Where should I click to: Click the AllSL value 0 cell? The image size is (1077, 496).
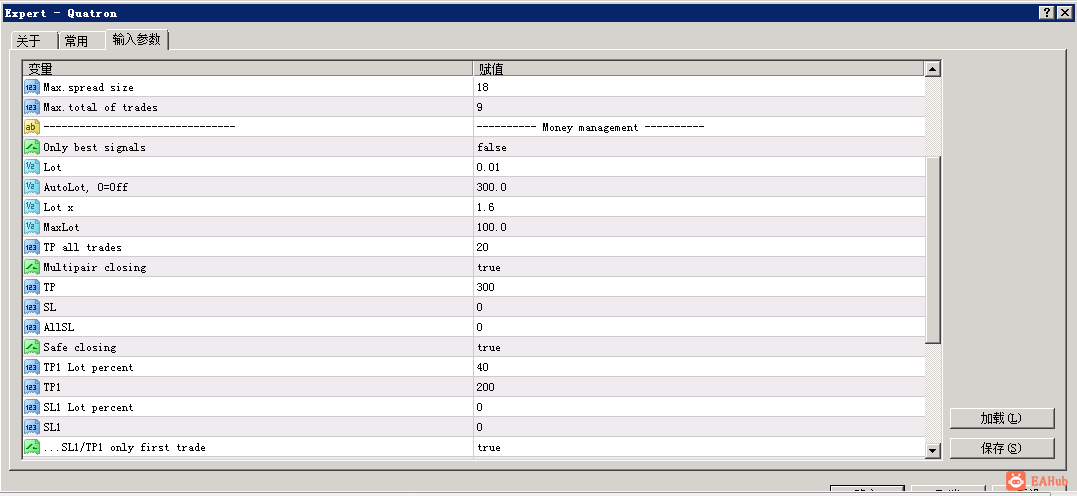click(699, 327)
